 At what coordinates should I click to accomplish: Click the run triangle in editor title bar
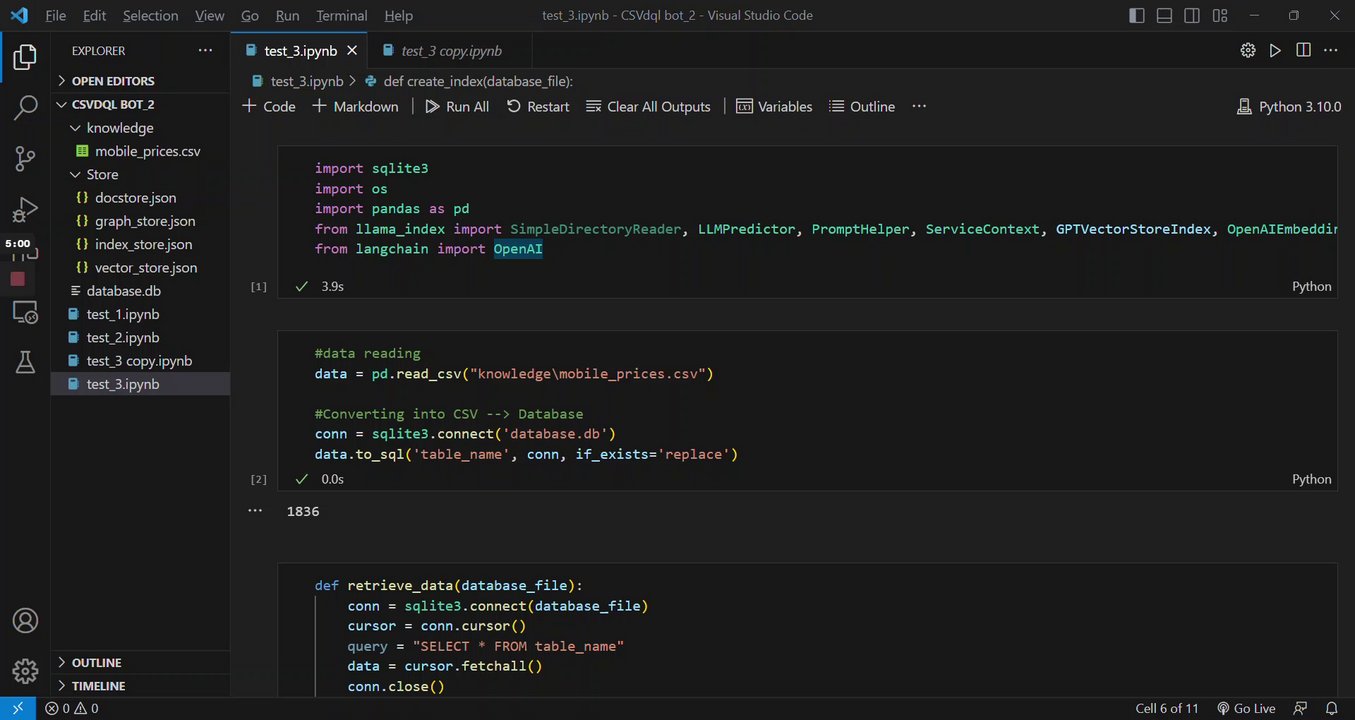click(x=1275, y=50)
